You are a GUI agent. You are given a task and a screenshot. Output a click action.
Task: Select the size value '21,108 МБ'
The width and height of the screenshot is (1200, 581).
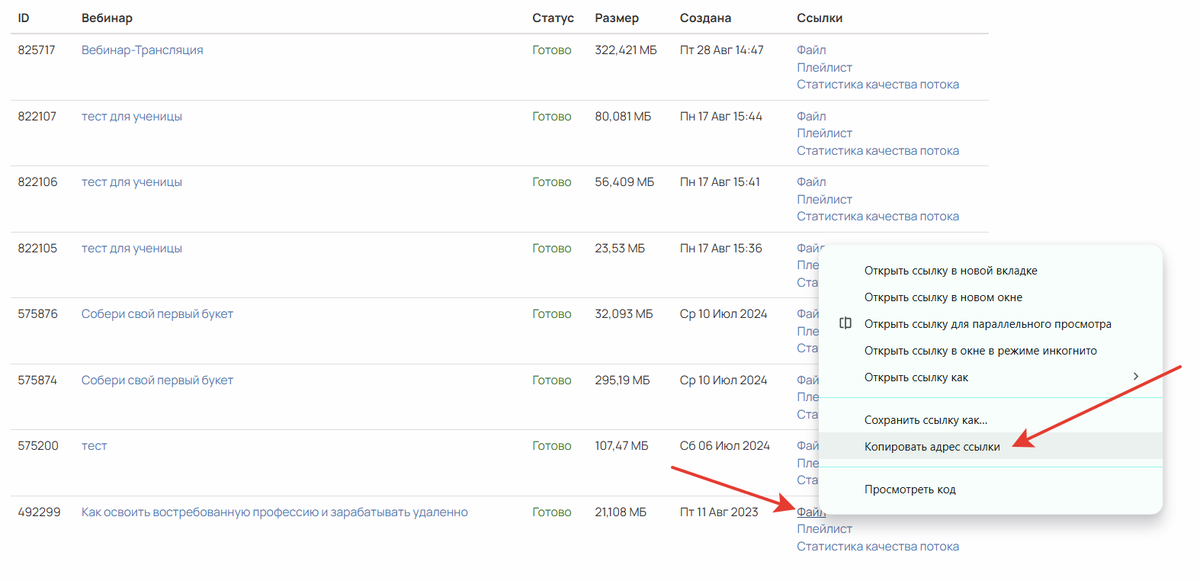621,512
